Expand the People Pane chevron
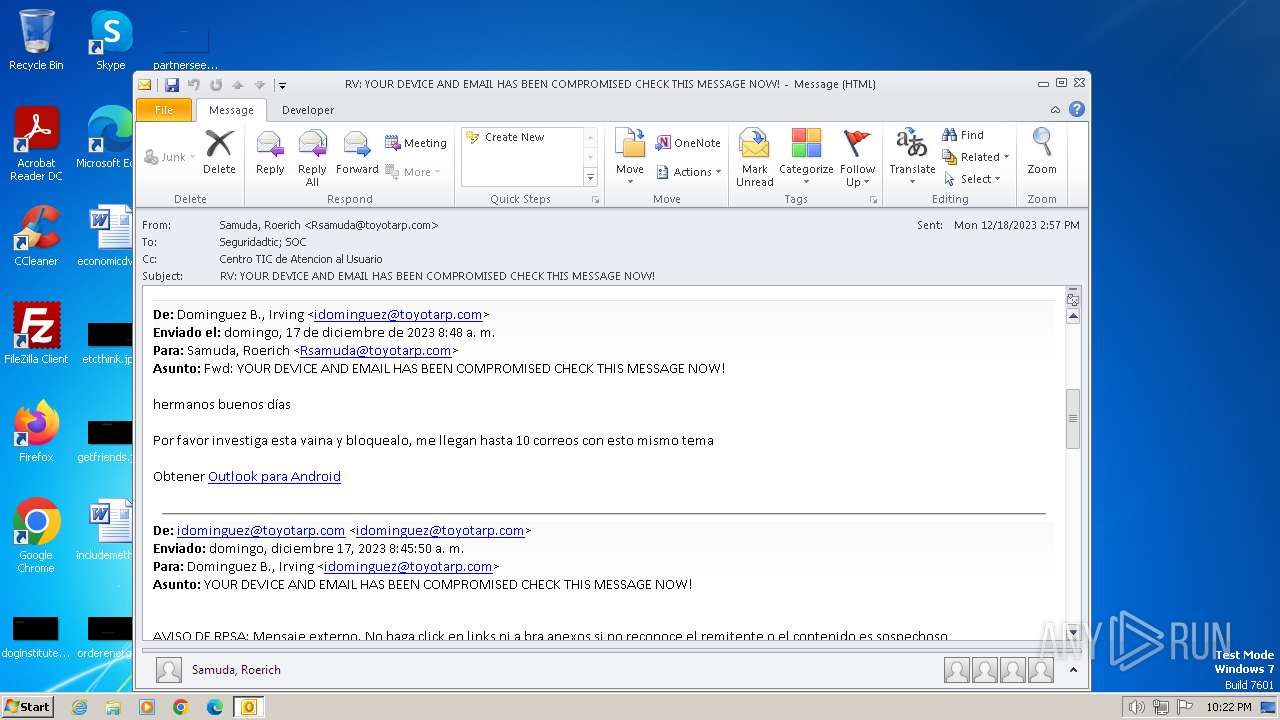1280x720 pixels. point(1073,670)
